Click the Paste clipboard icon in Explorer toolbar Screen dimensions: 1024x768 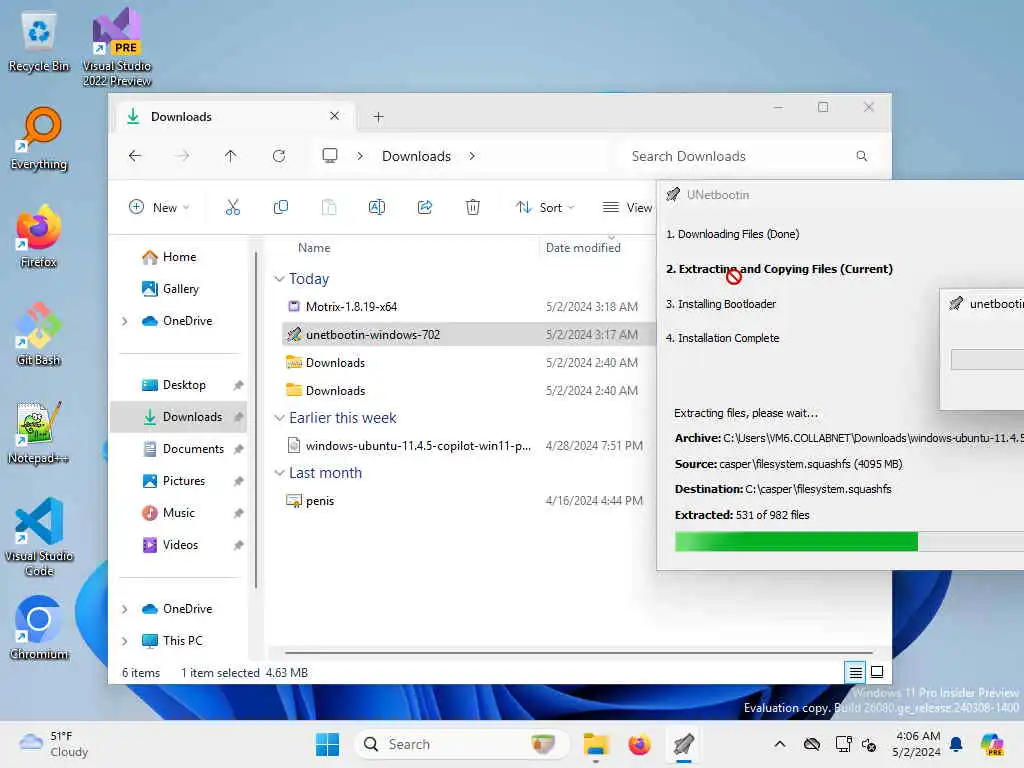click(328, 207)
